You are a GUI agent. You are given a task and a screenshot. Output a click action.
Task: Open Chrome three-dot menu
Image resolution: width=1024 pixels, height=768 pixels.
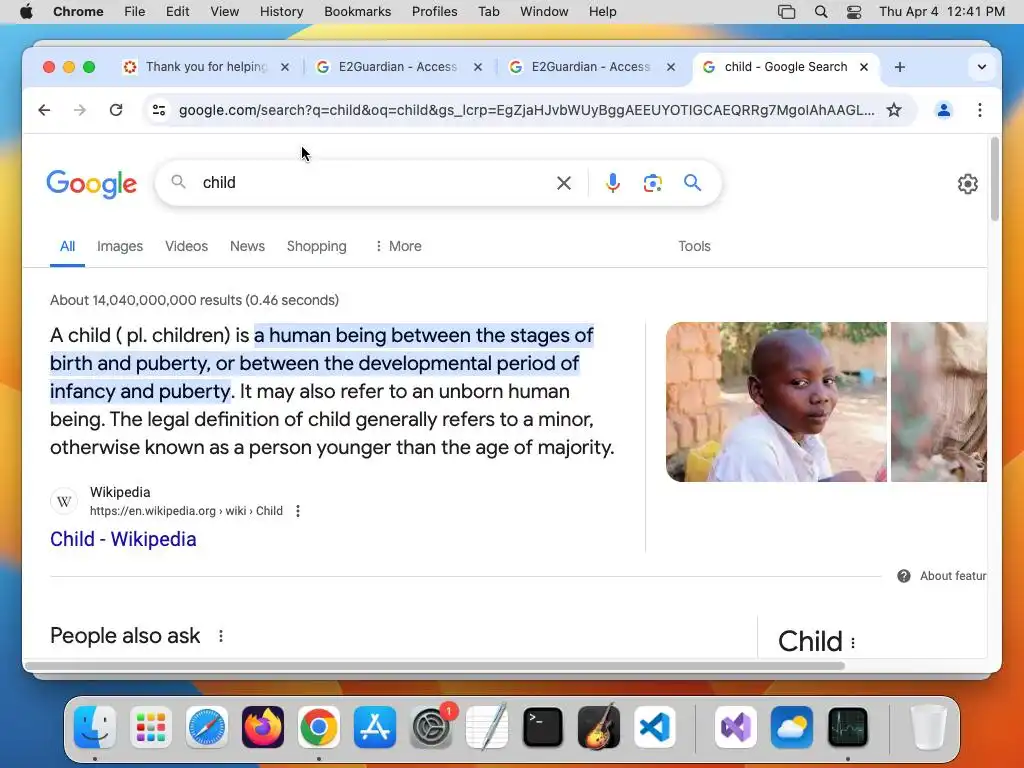980,110
